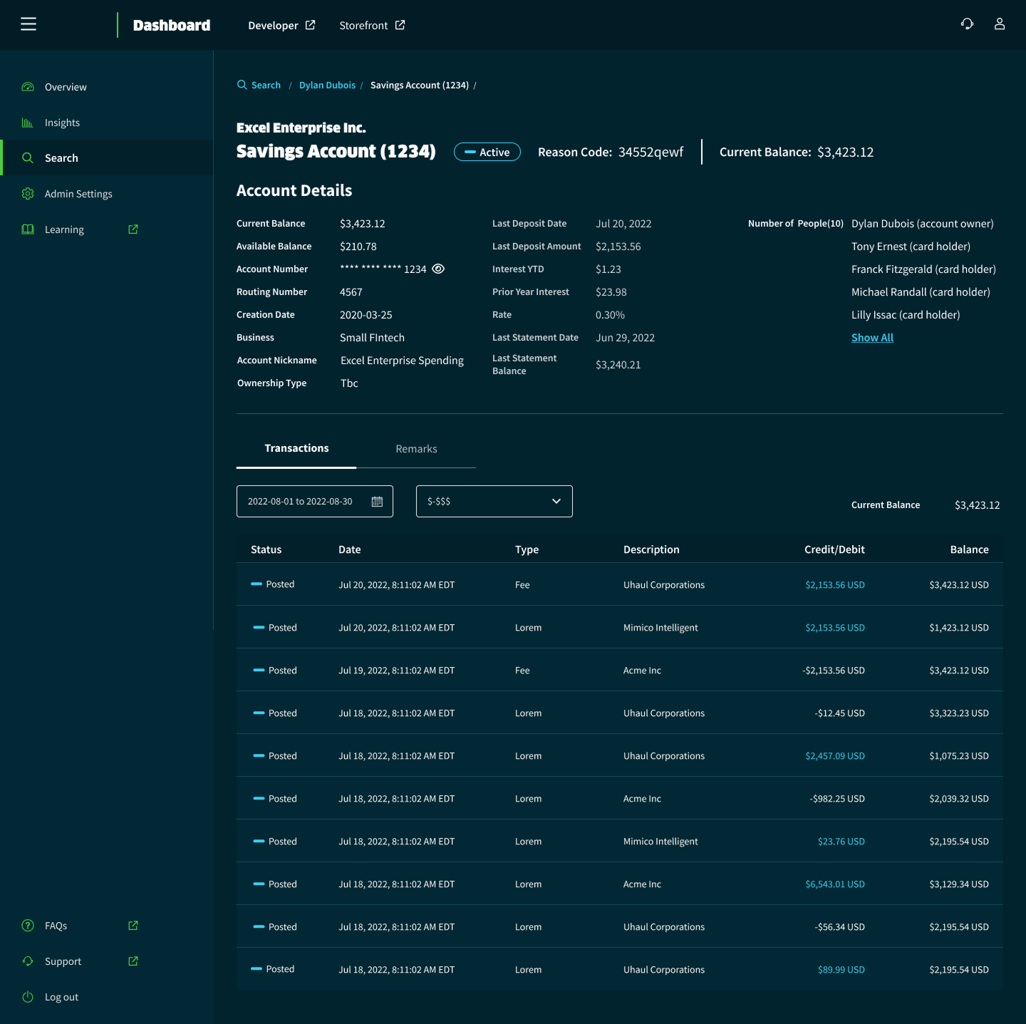Click the magnifier icon in breadcrumb
Screen dimensions: 1026x1024
coord(242,85)
